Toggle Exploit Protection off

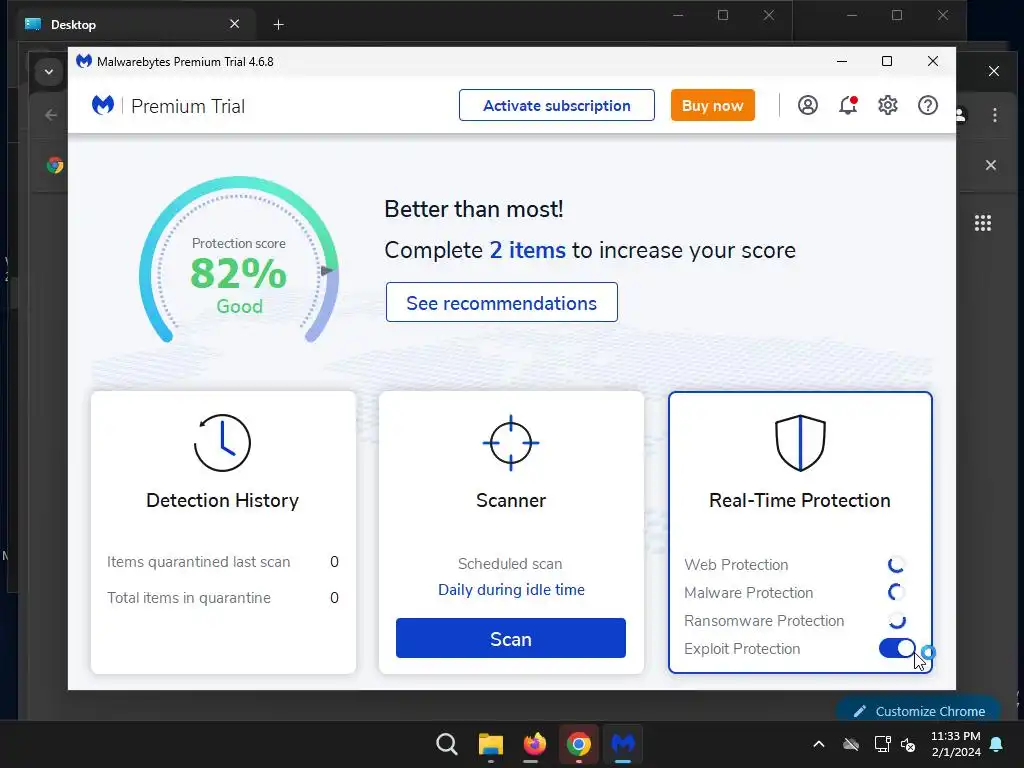click(897, 648)
